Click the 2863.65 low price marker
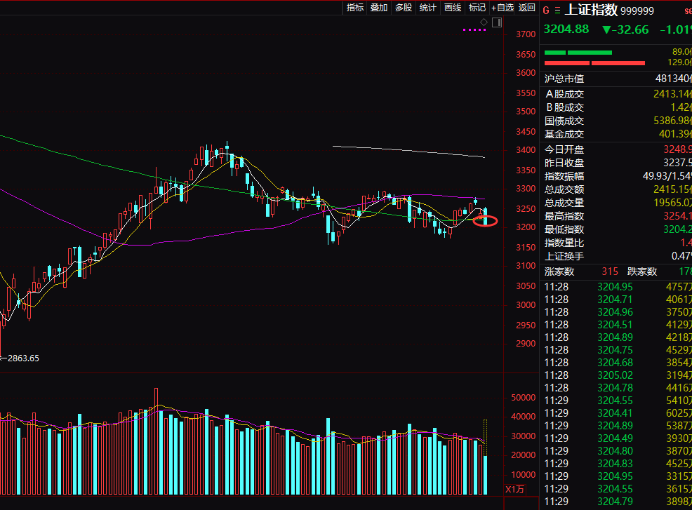Image resolution: width=693 pixels, height=511 pixels. [x=23, y=358]
